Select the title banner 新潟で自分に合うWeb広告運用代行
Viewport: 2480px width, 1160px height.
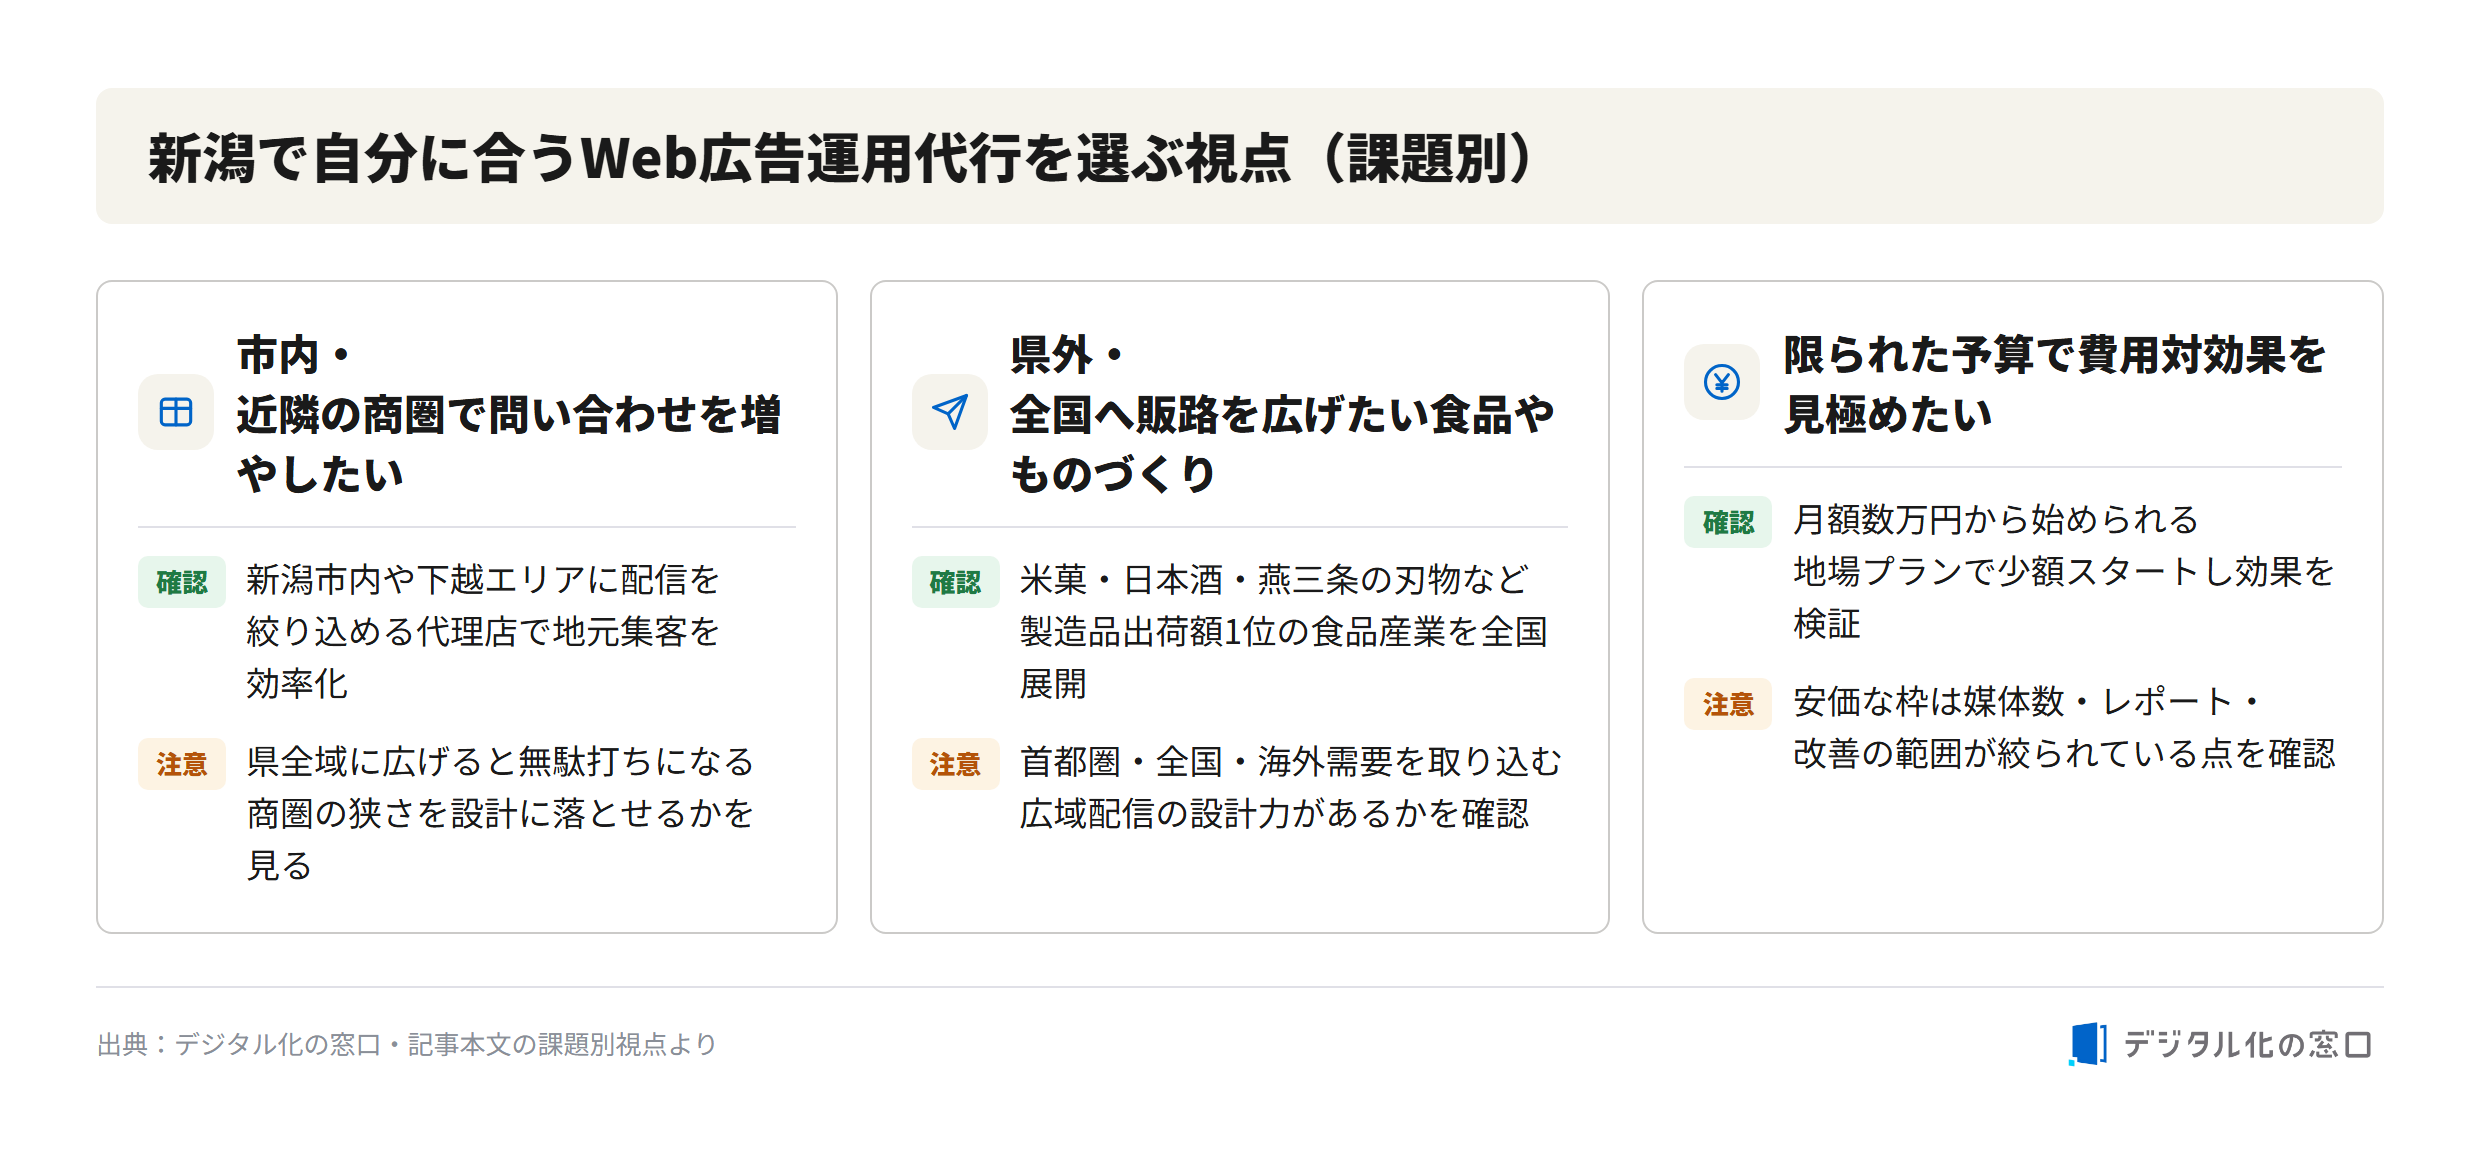pyautogui.click(x=1240, y=156)
